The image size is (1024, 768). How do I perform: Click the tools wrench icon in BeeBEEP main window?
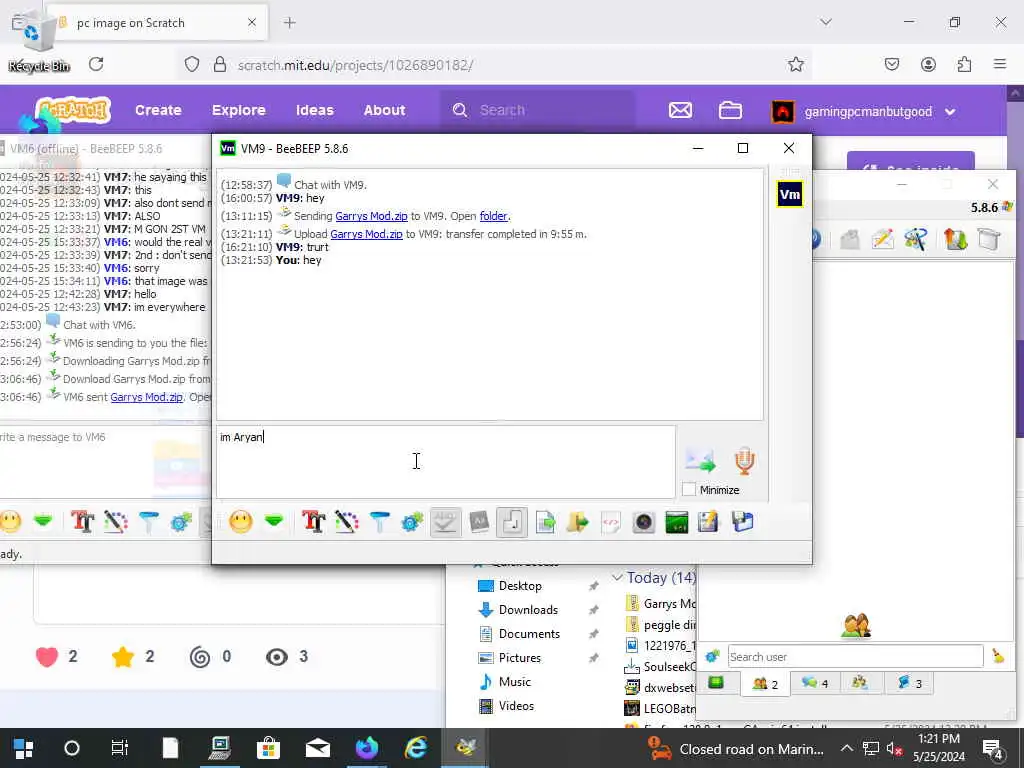pos(915,239)
